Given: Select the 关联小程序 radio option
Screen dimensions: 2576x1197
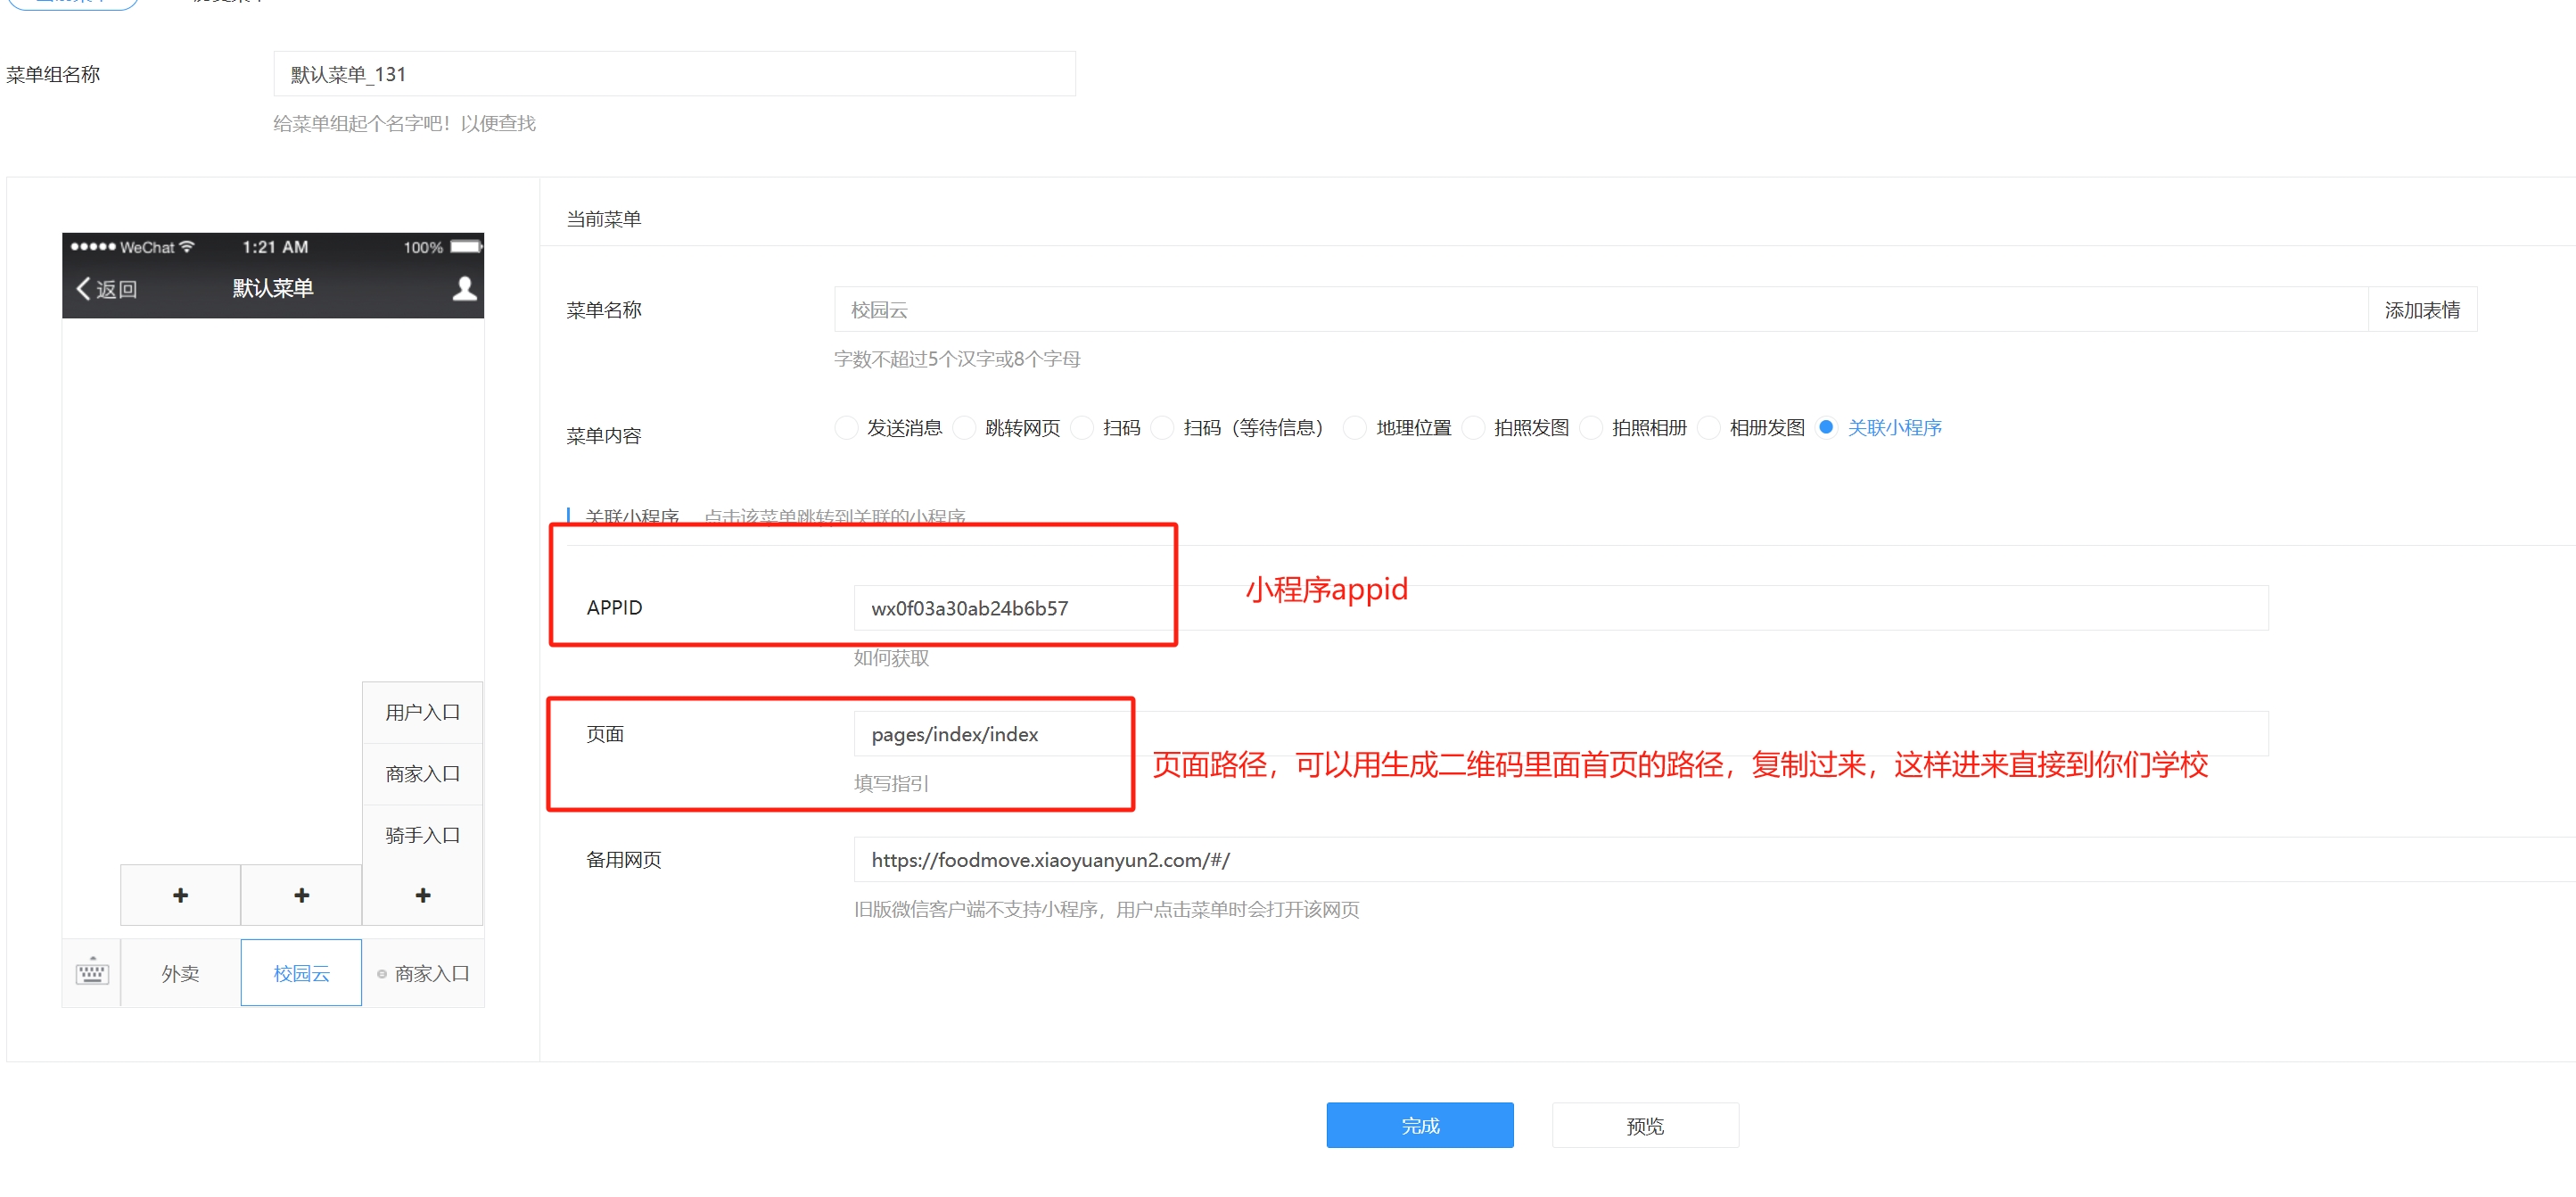Looking at the screenshot, I should pyautogui.click(x=1826, y=427).
